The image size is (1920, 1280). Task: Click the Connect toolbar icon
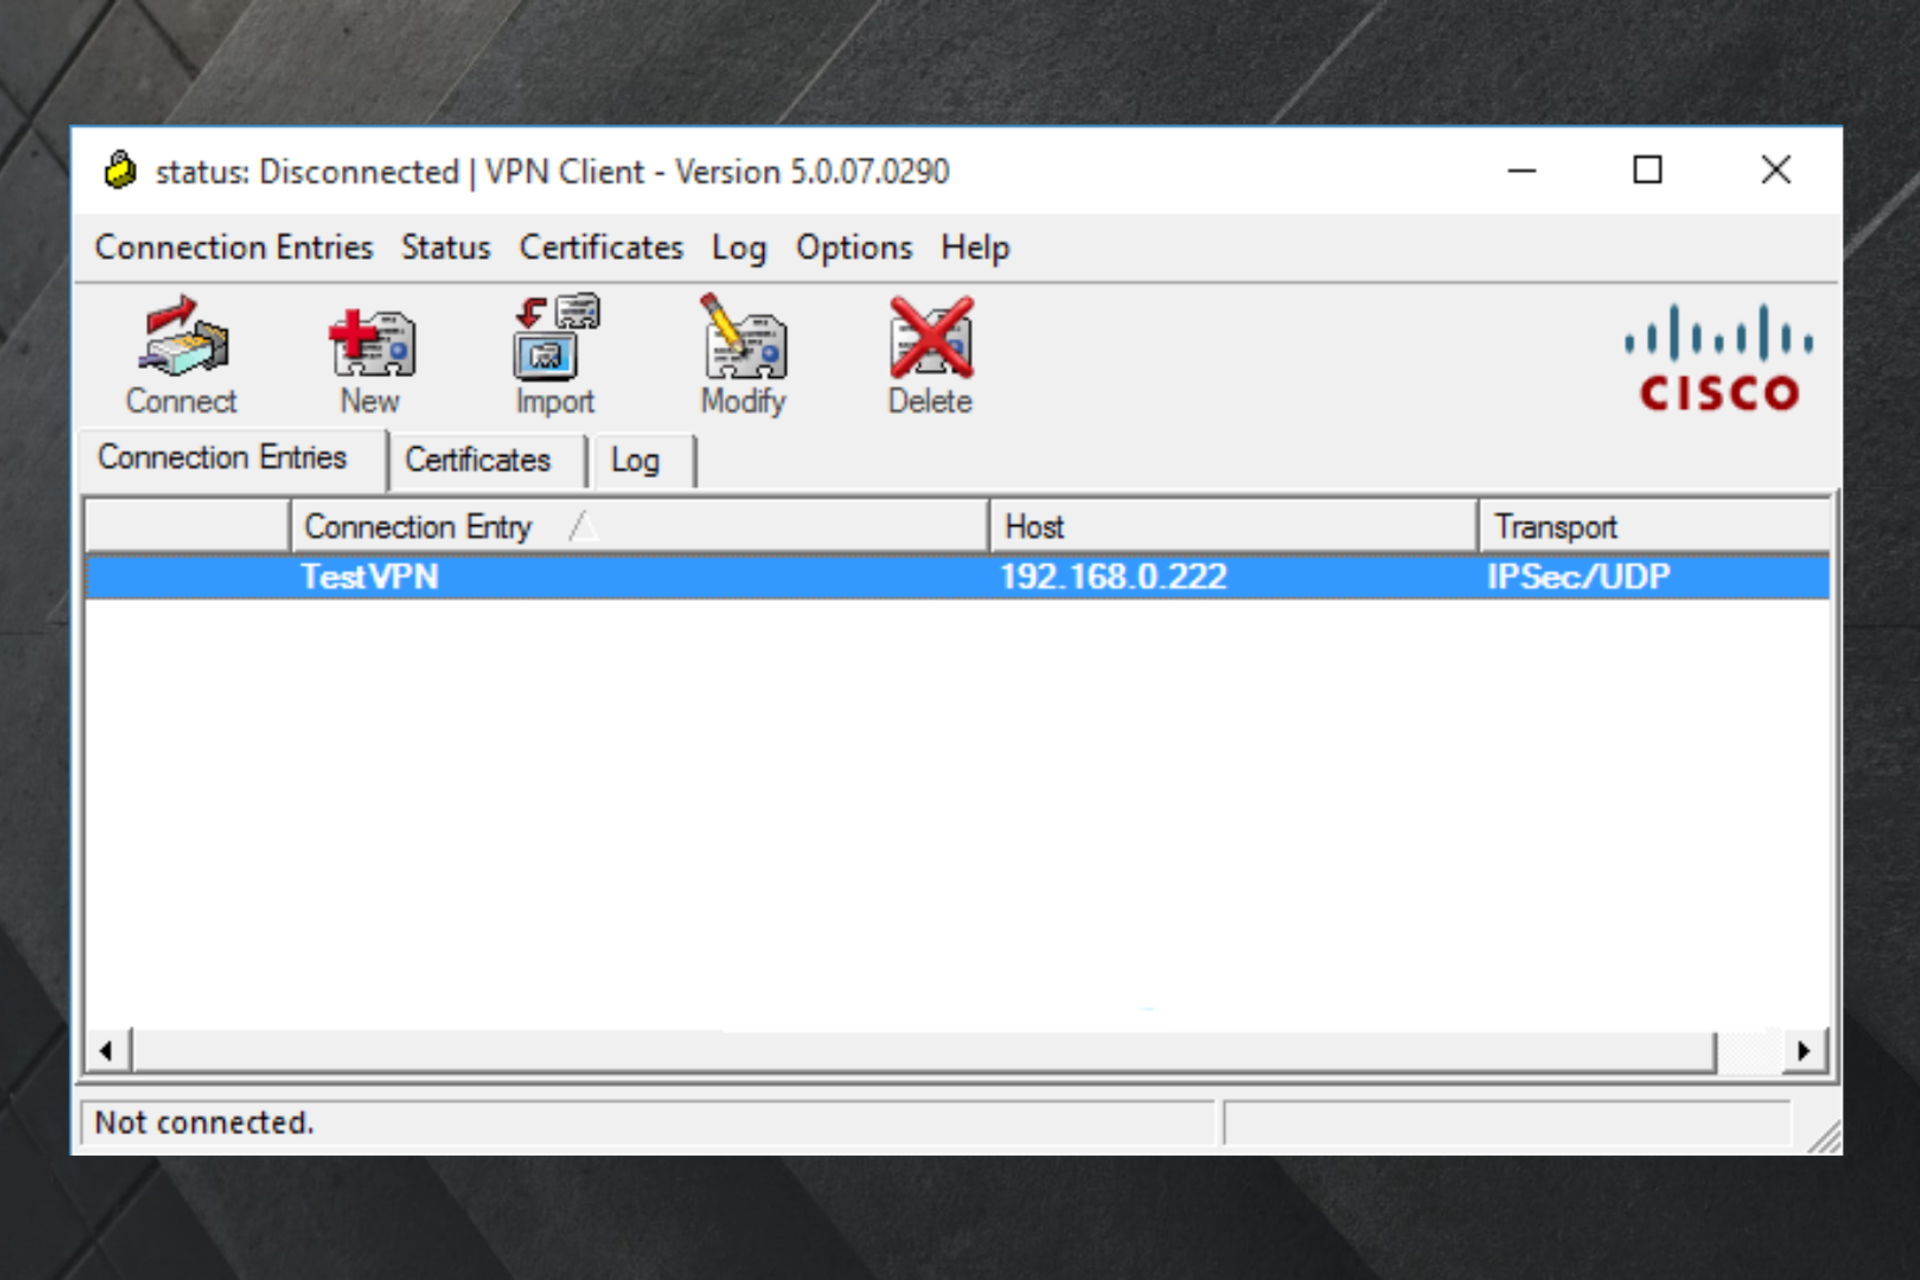[180, 355]
